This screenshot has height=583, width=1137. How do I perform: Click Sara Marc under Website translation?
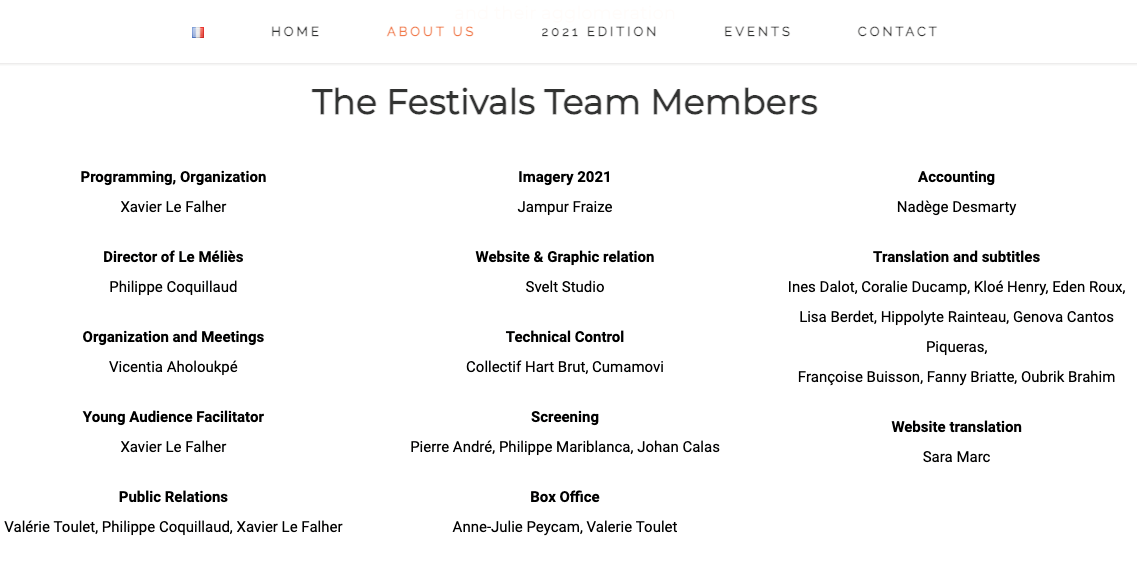[956, 457]
